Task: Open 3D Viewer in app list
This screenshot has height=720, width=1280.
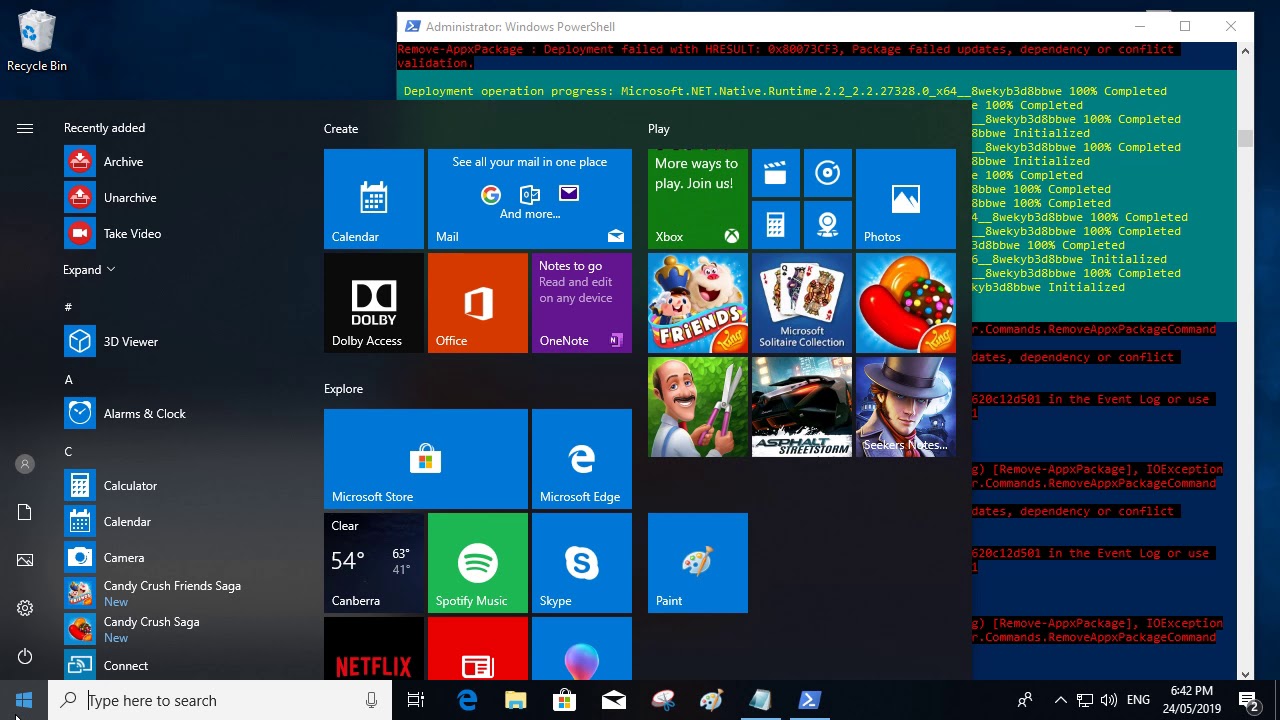Action: tap(185, 342)
